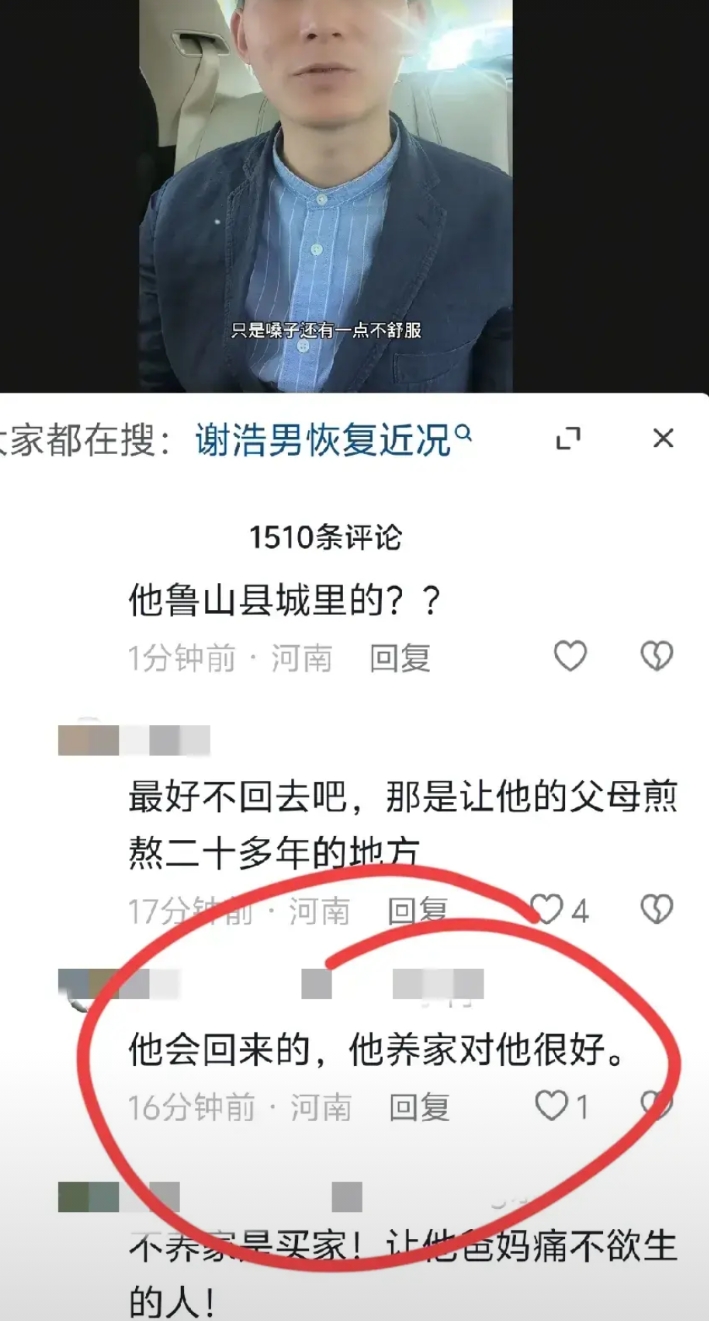Dislike the comment posted 17分钟前
This screenshot has width=709, height=1321.
657,909
